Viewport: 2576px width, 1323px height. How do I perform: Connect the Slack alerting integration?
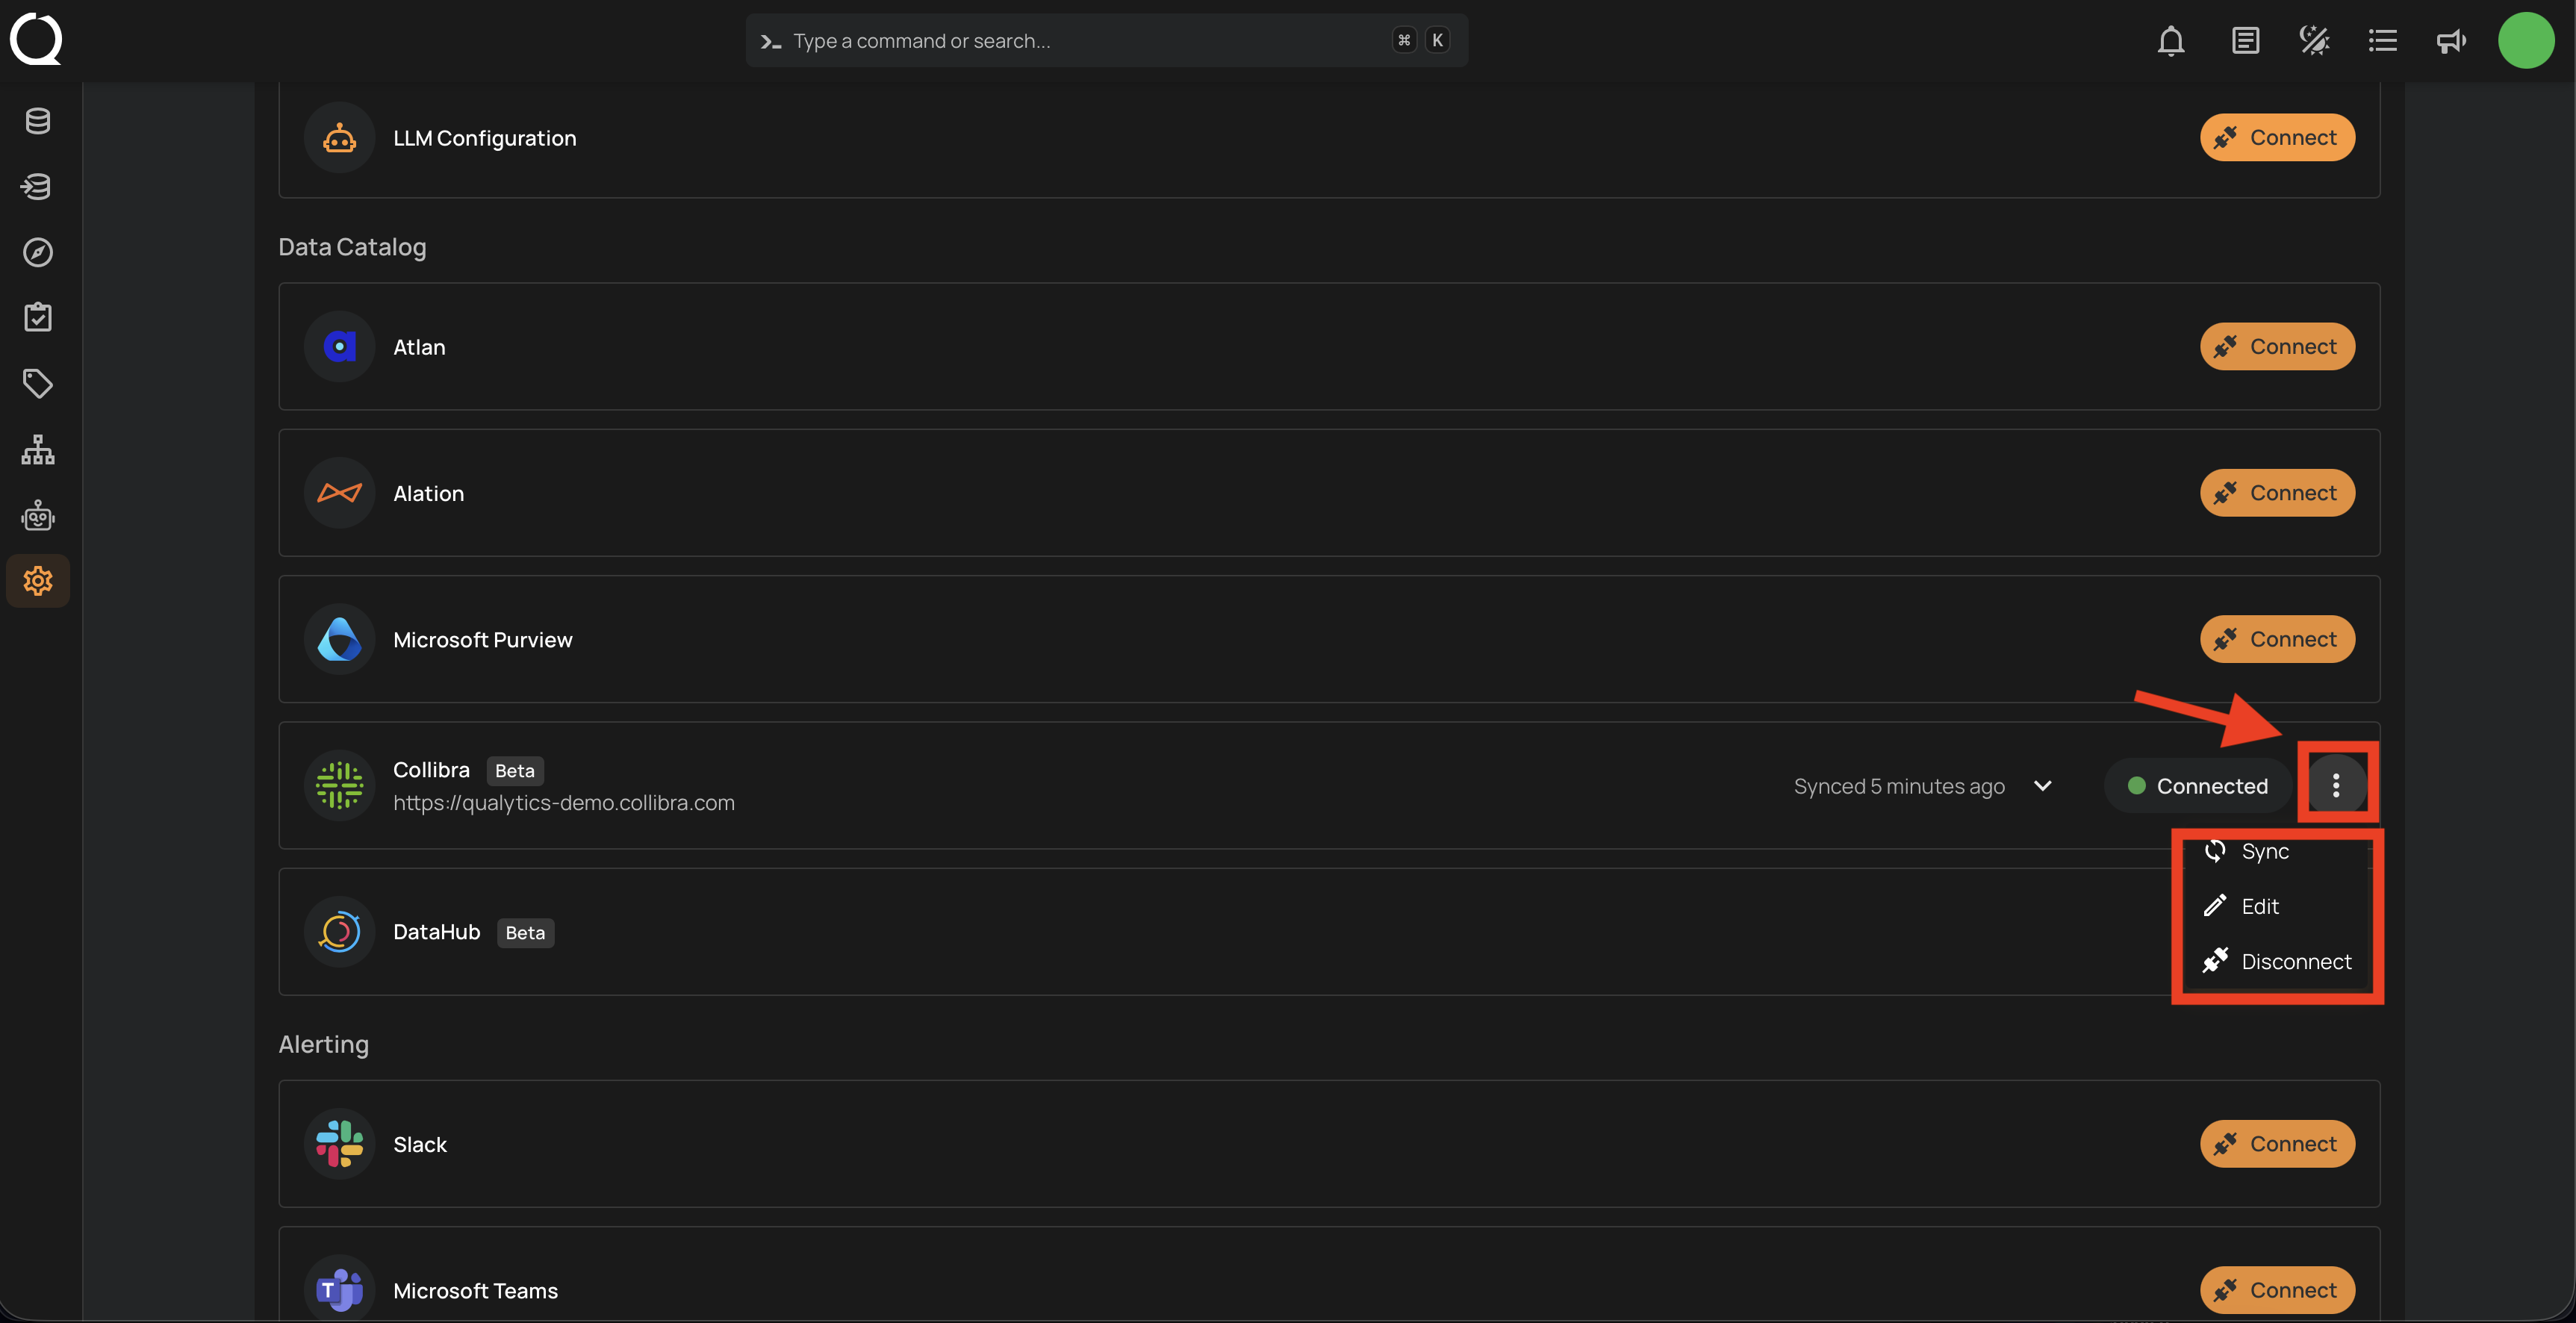(x=2277, y=1144)
